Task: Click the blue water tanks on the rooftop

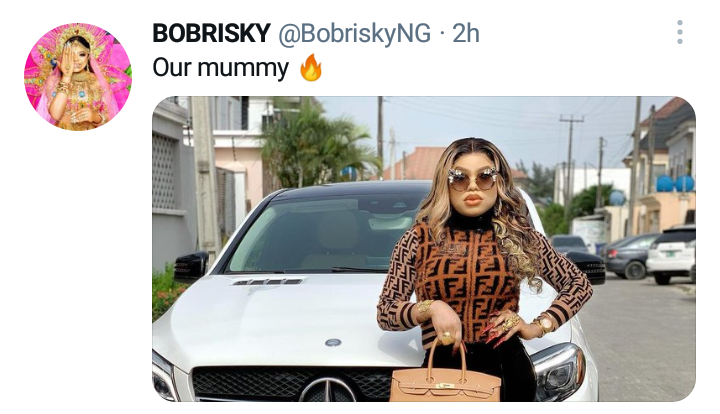Action: [x=675, y=184]
